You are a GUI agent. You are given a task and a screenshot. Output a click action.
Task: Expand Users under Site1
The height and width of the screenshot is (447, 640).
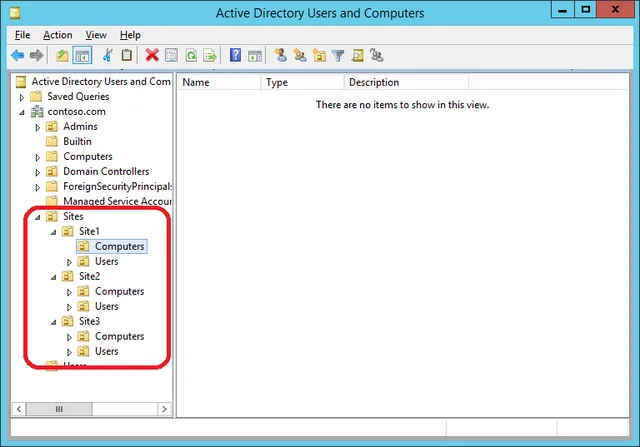[x=69, y=262]
